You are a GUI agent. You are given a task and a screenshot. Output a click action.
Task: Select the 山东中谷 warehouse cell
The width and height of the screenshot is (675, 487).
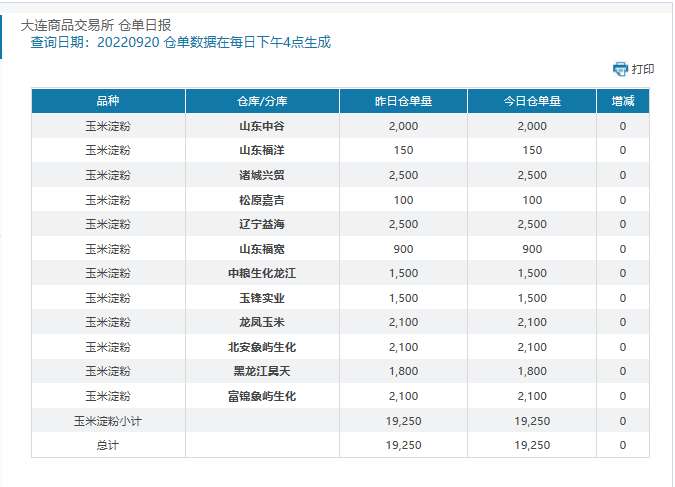pyautogui.click(x=262, y=126)
